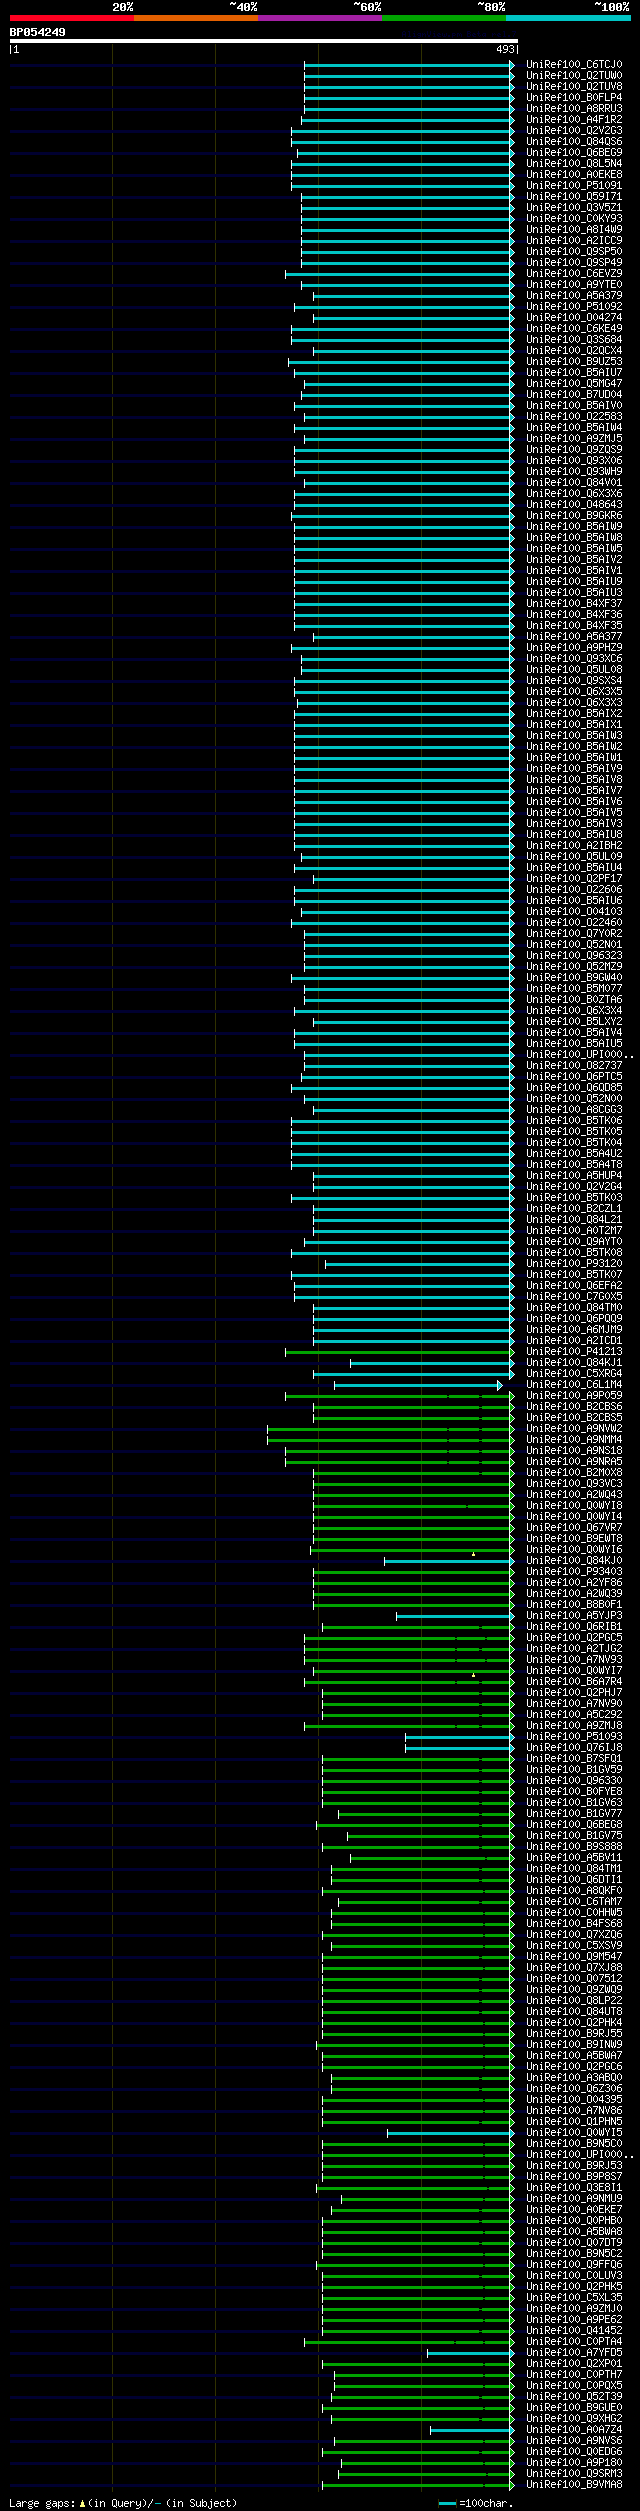Open hit UniRef100_Q84QS6

(x=574, y=142)
